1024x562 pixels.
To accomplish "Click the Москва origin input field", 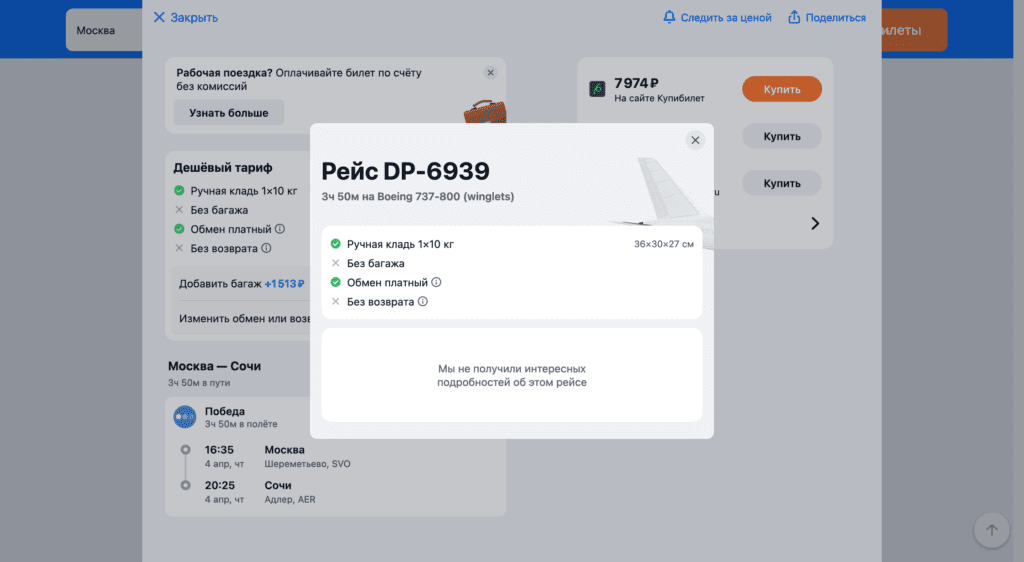I will 104,30.
